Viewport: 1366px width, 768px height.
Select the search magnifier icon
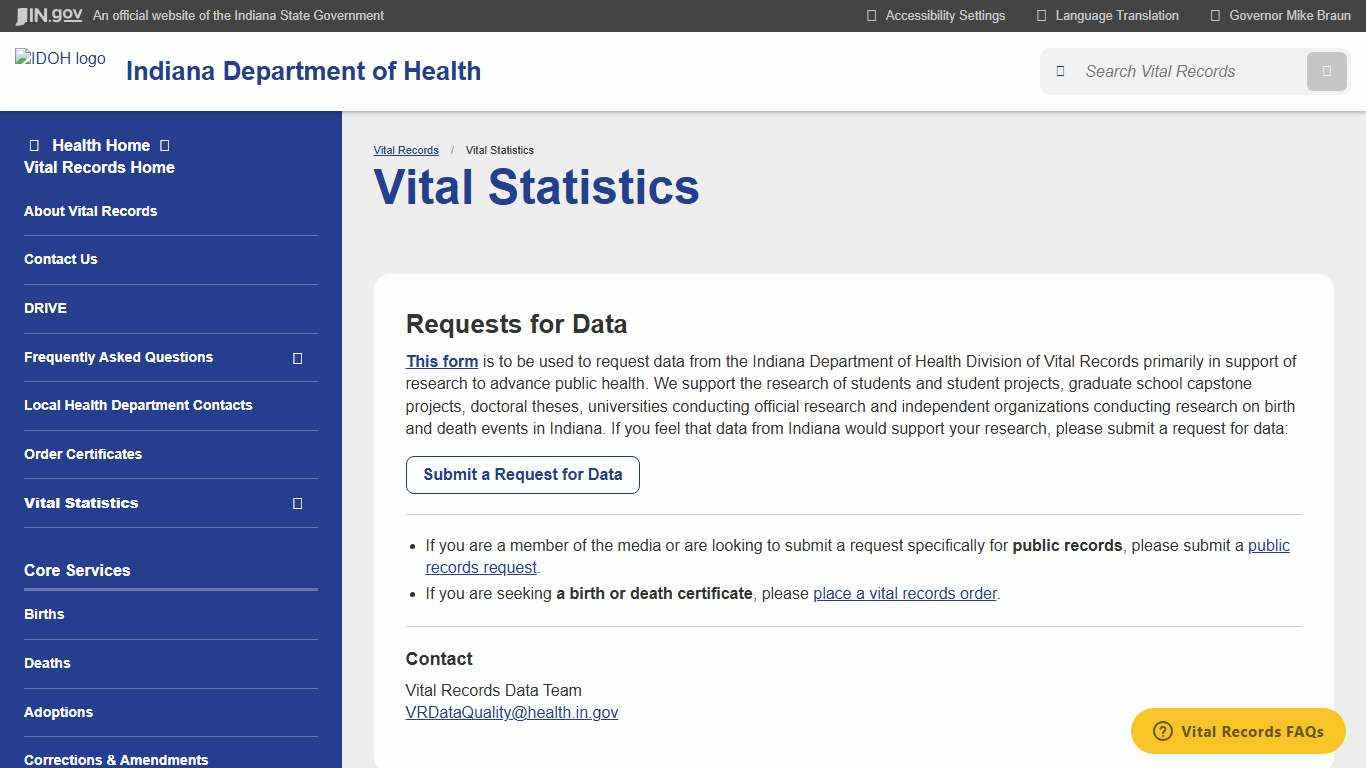tap(1059, 71)
